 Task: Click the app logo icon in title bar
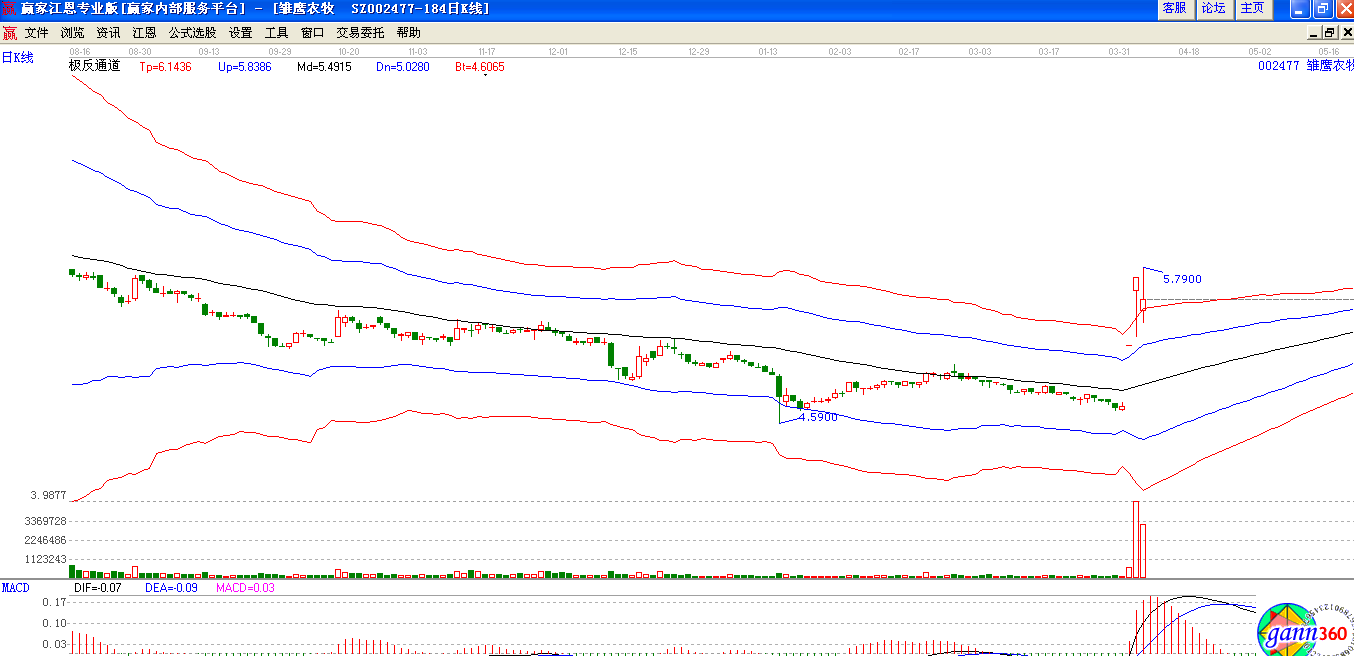coord(9,9)
